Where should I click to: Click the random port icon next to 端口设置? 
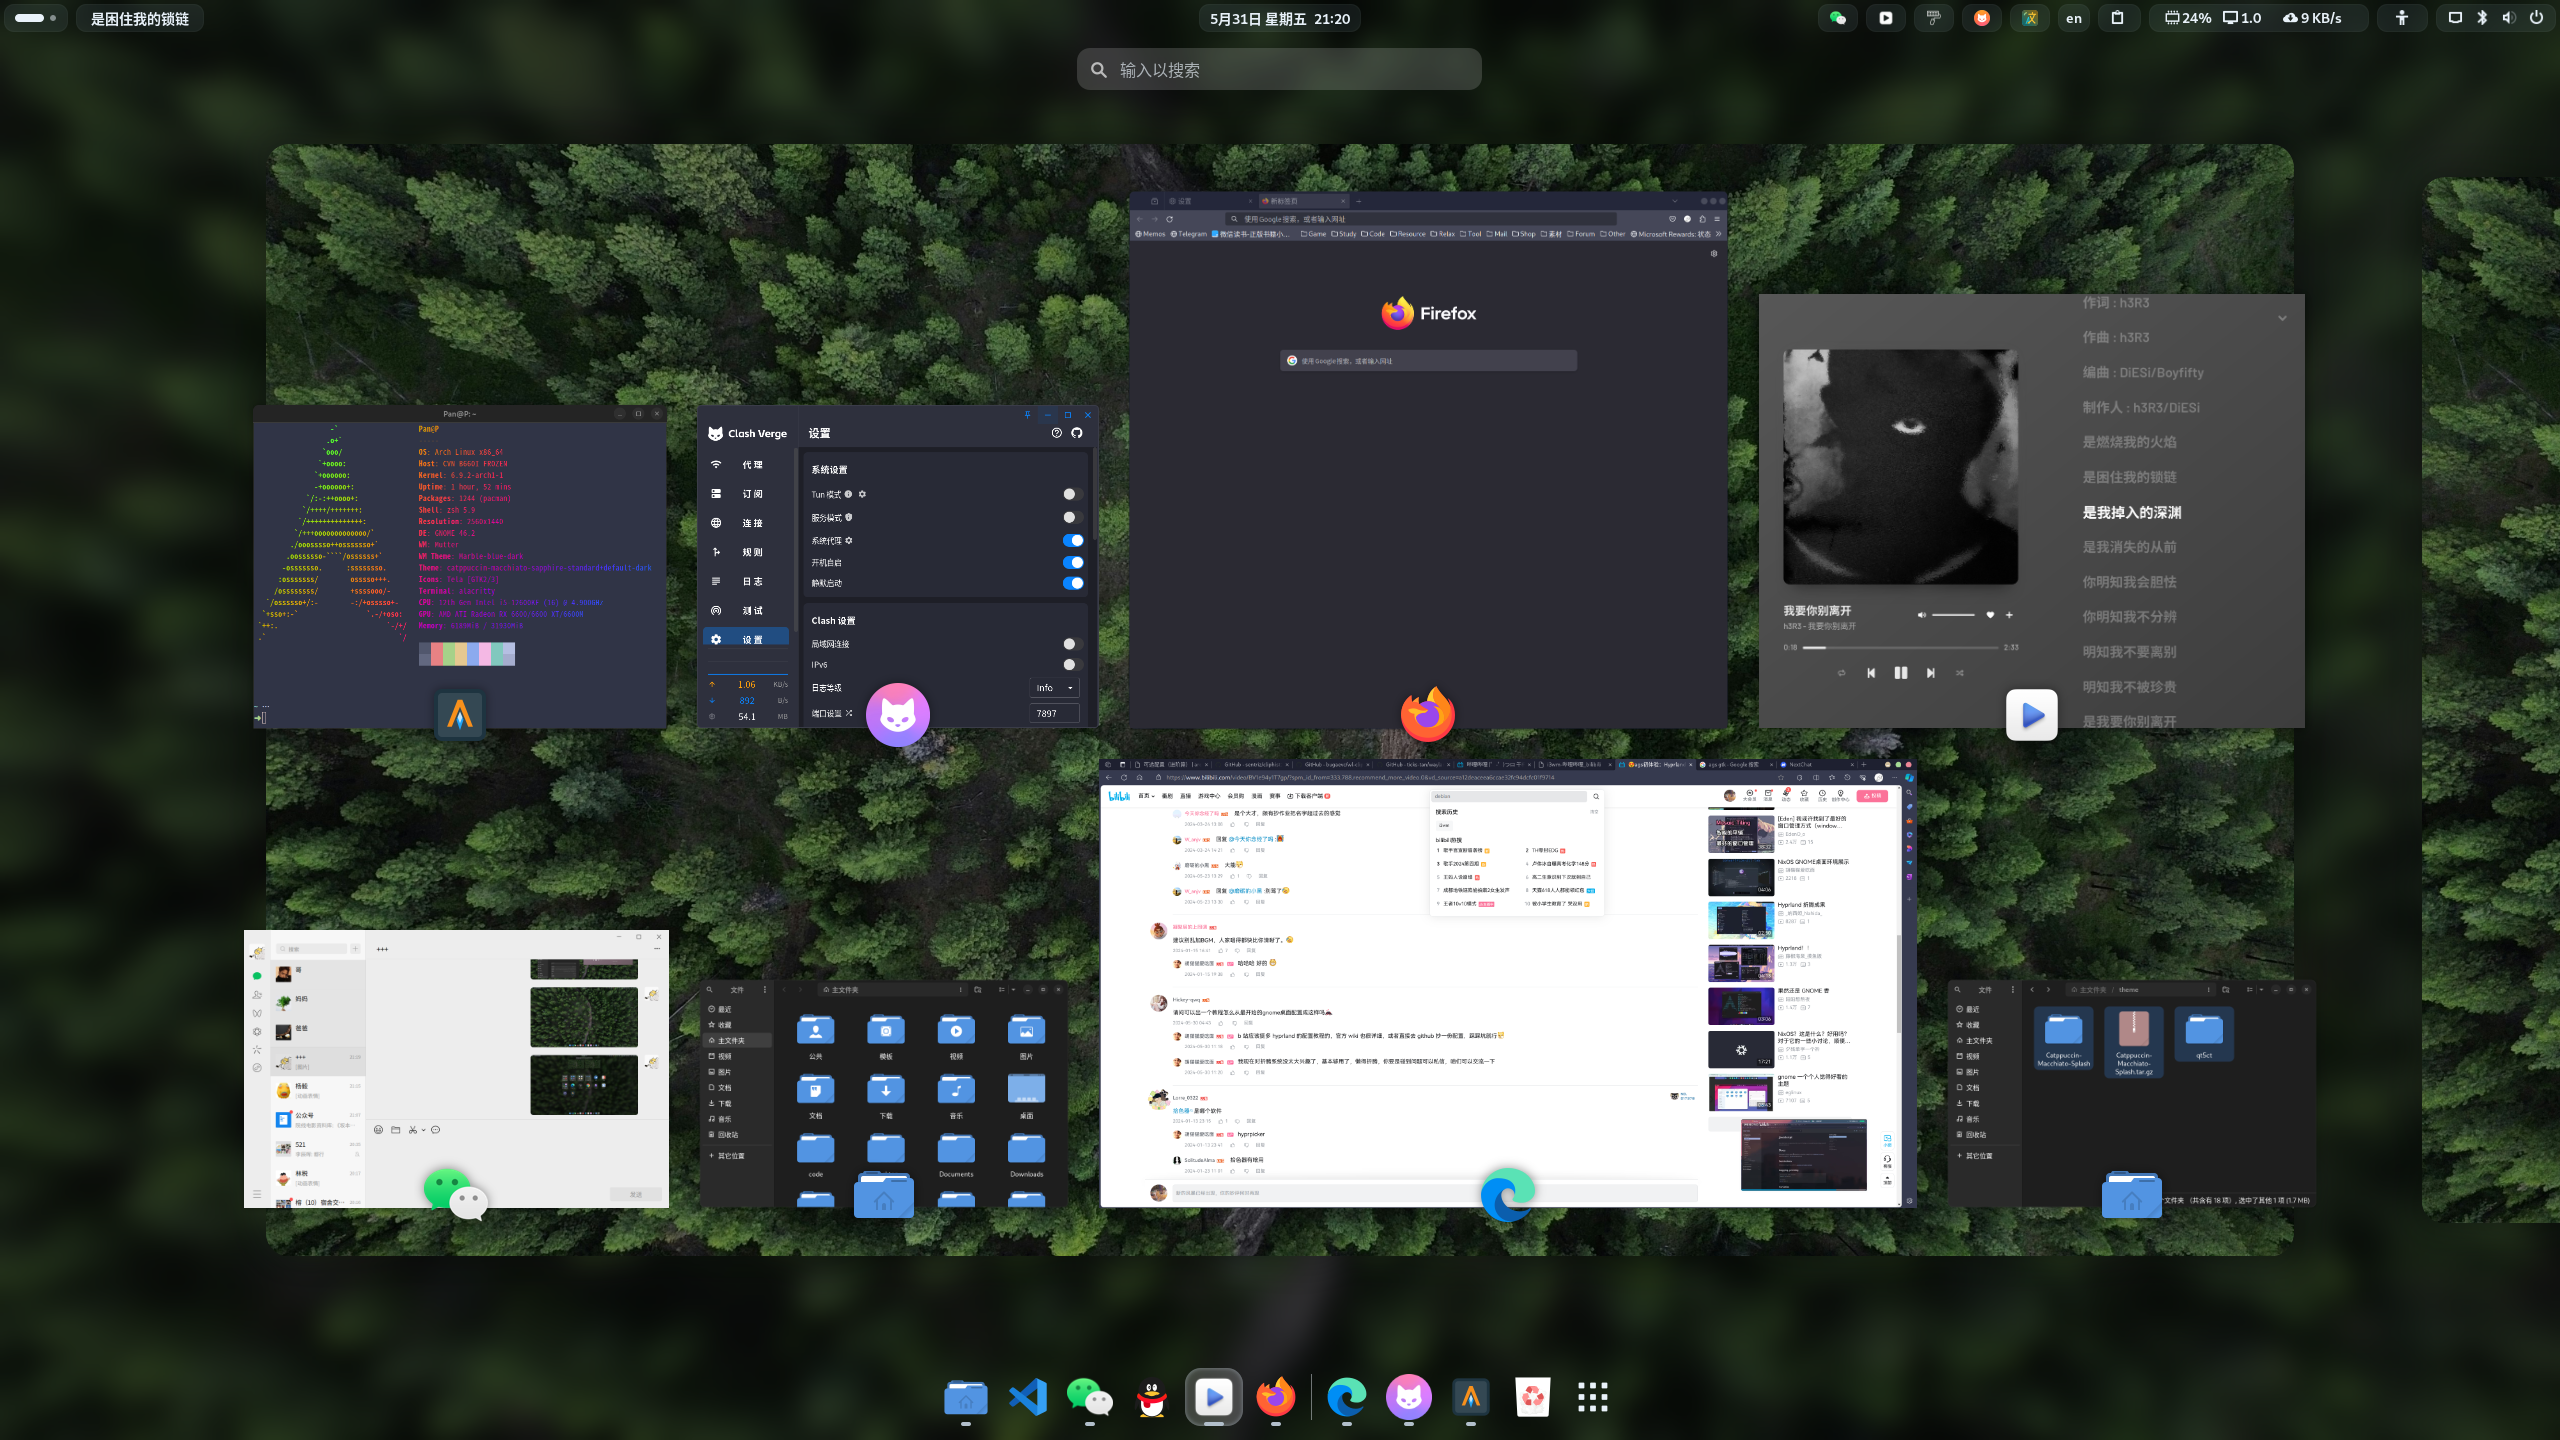point(849,713)
